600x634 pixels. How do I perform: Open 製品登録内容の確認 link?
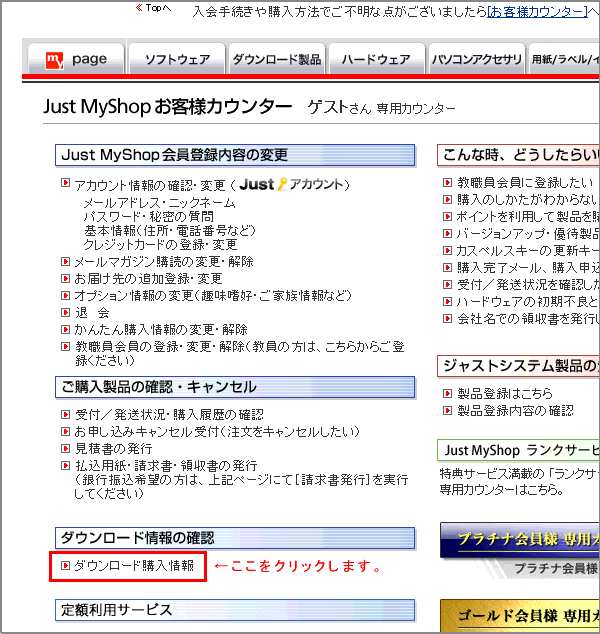coord(515,411)
